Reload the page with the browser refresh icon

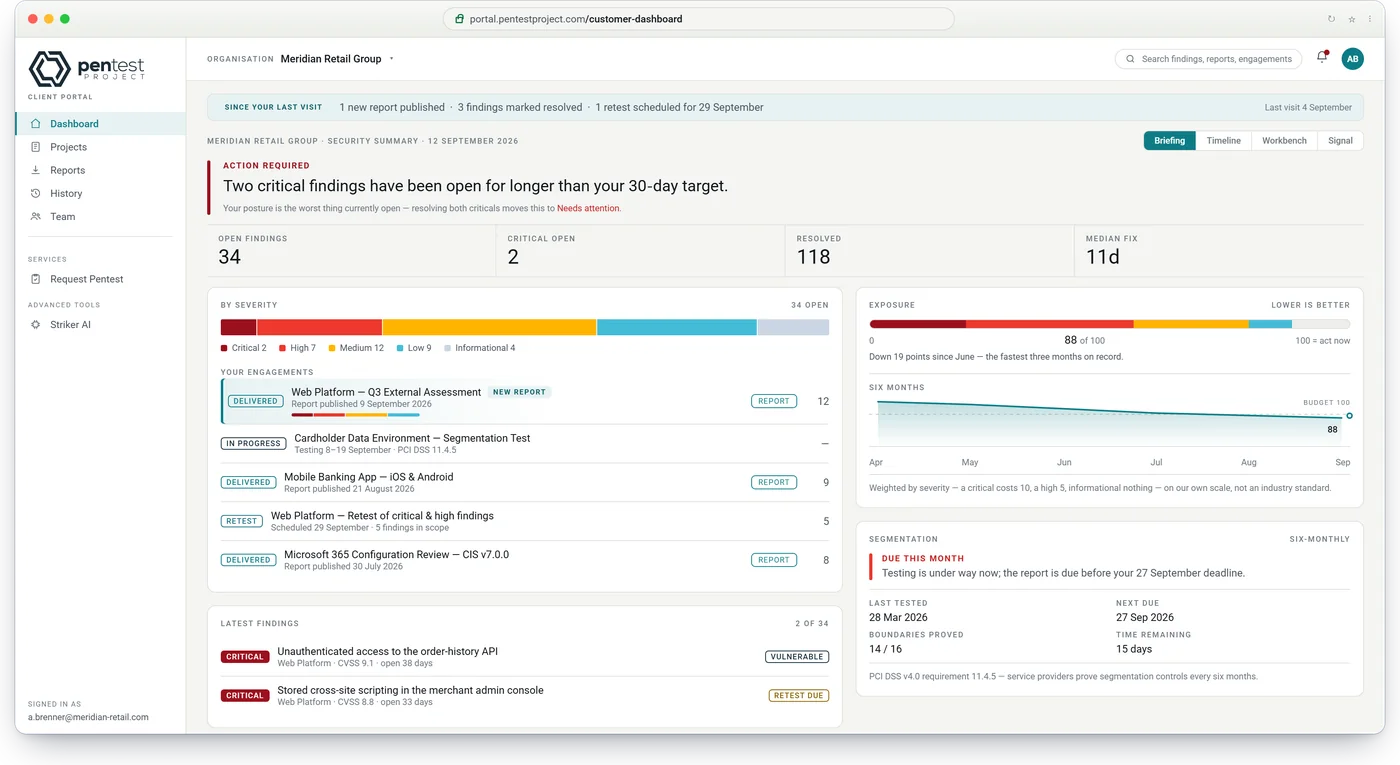1331,19
